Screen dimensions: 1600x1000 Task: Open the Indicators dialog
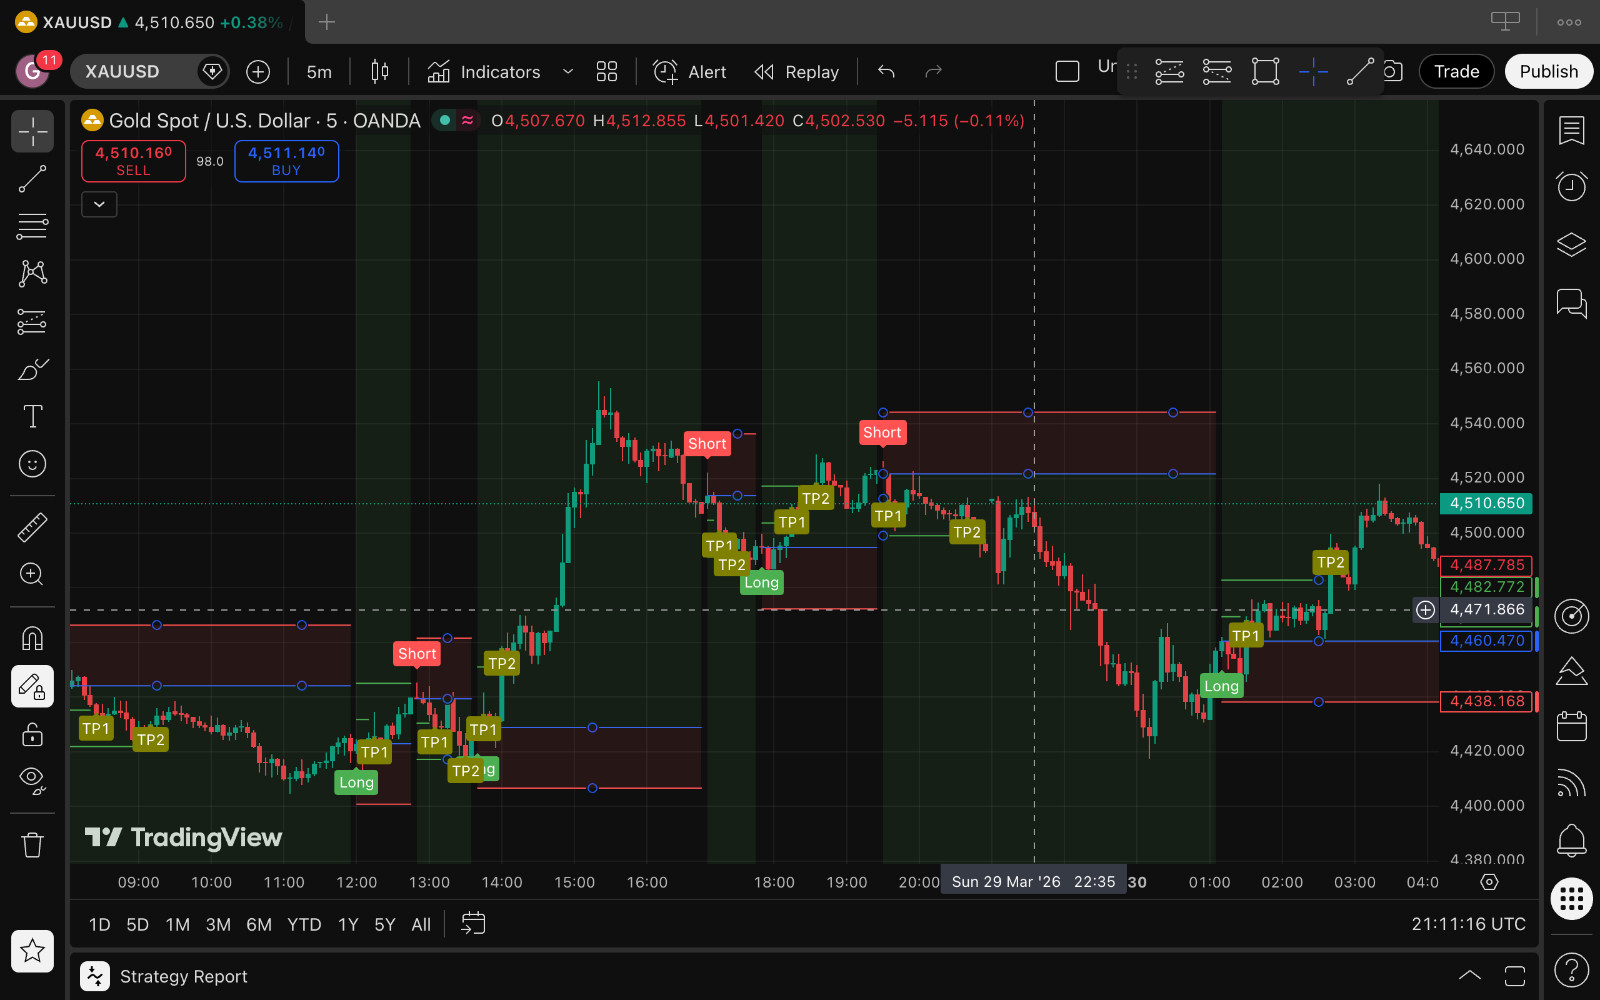[x=485, y=72]
